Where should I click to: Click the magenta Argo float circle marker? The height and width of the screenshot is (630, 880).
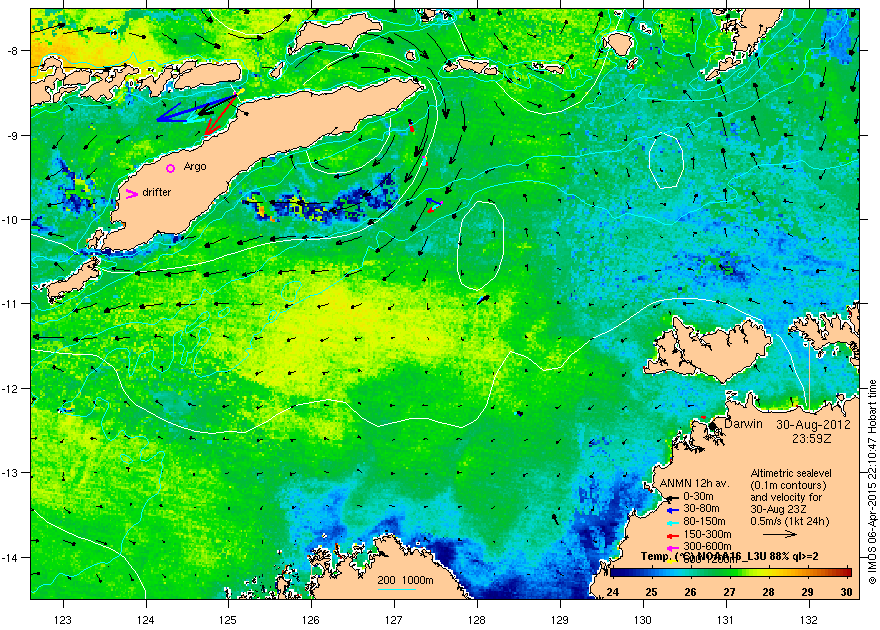(x=171, y=168)
